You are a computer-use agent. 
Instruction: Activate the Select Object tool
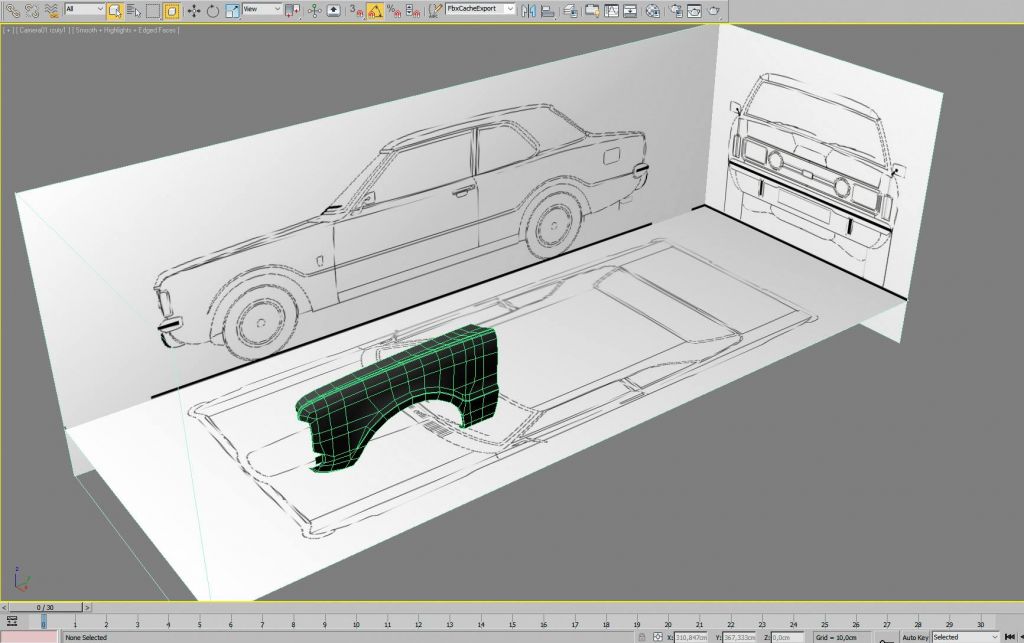114,10
